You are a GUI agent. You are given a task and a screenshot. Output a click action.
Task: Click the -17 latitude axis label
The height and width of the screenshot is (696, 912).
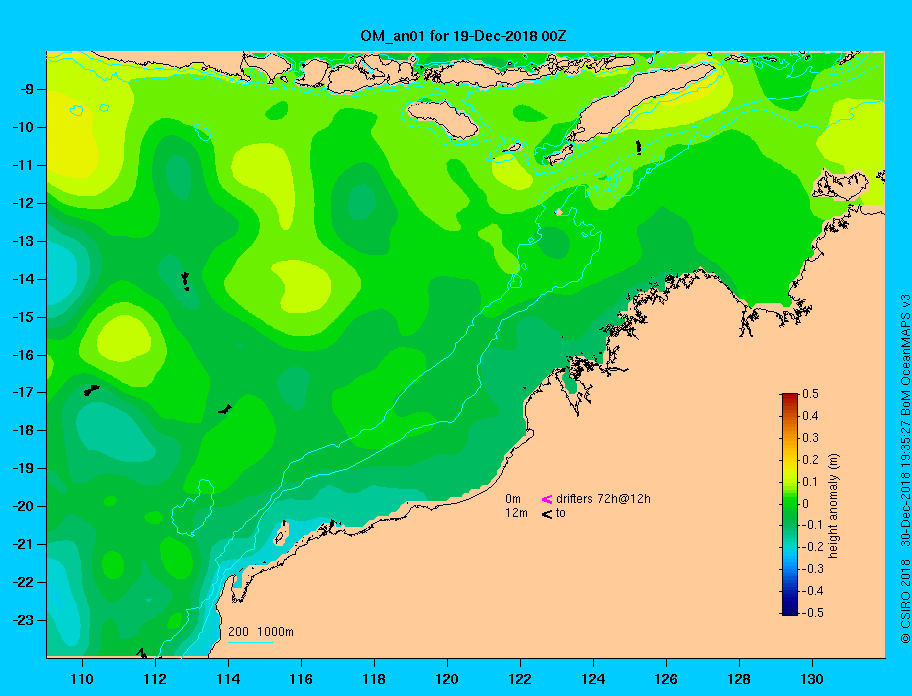pos(23,393)
